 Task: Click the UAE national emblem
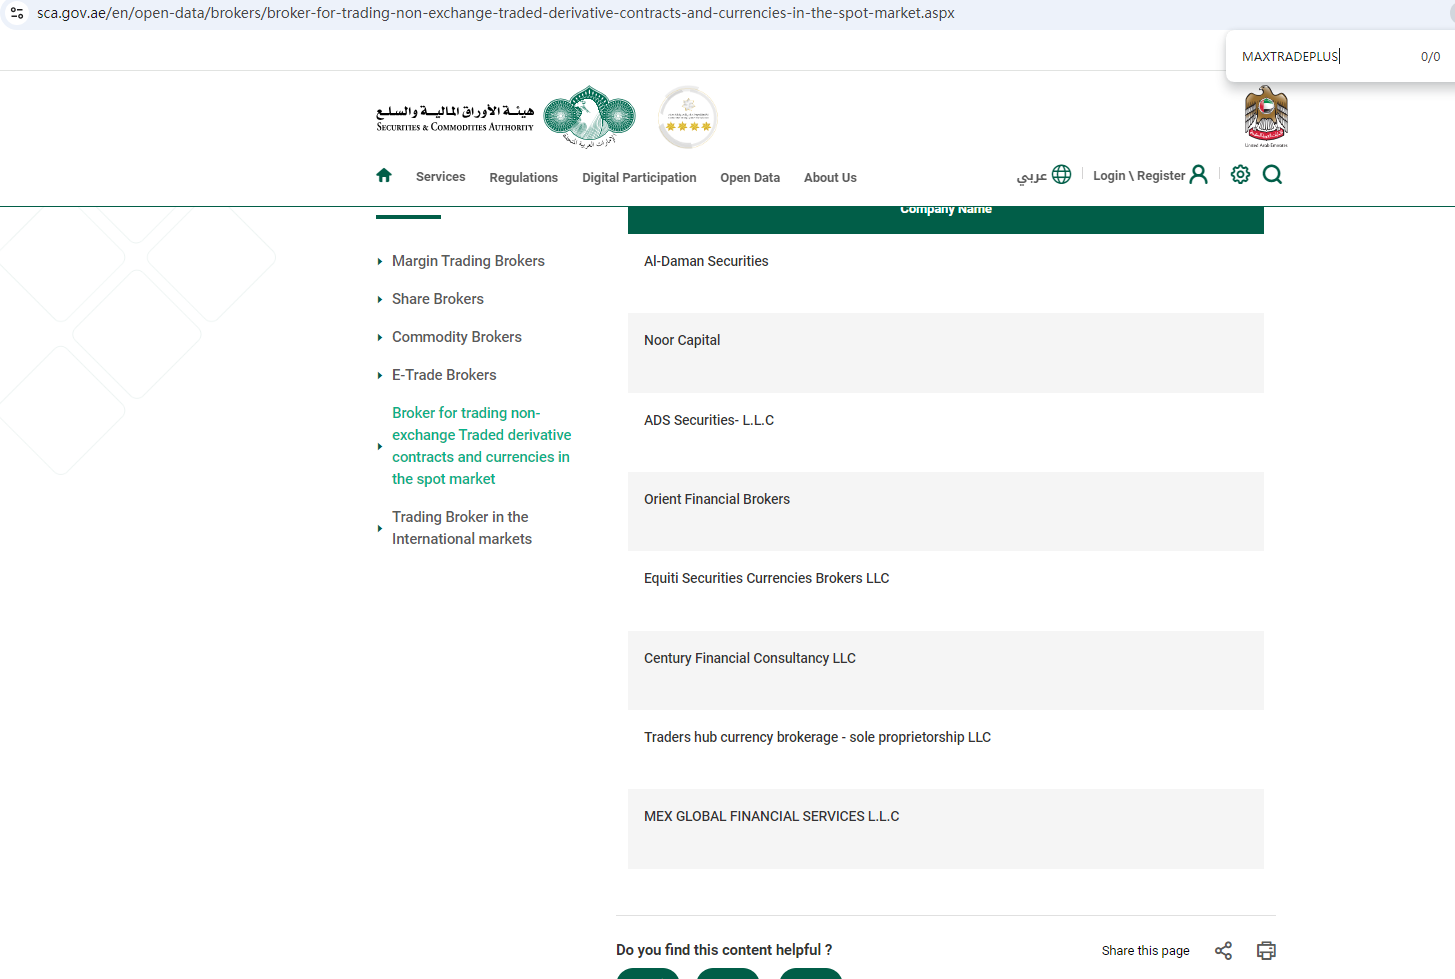coord(1266,117)
